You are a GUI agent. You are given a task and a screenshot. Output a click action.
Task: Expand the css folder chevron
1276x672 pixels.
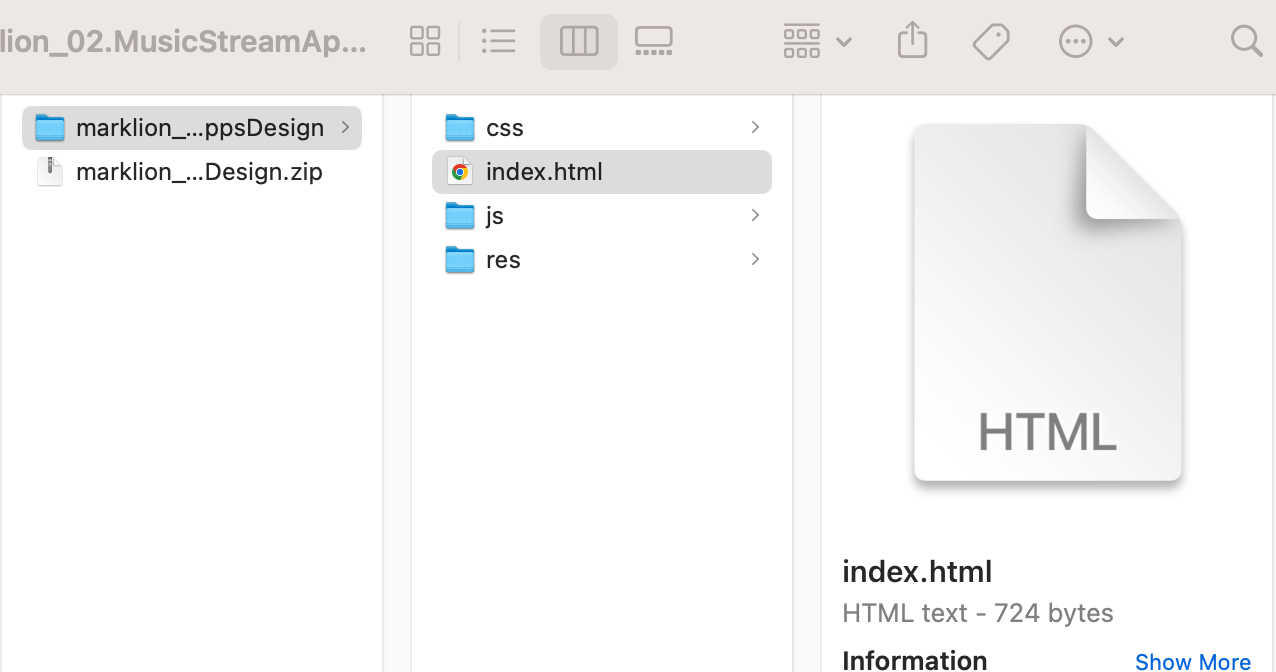click(755, 128)
